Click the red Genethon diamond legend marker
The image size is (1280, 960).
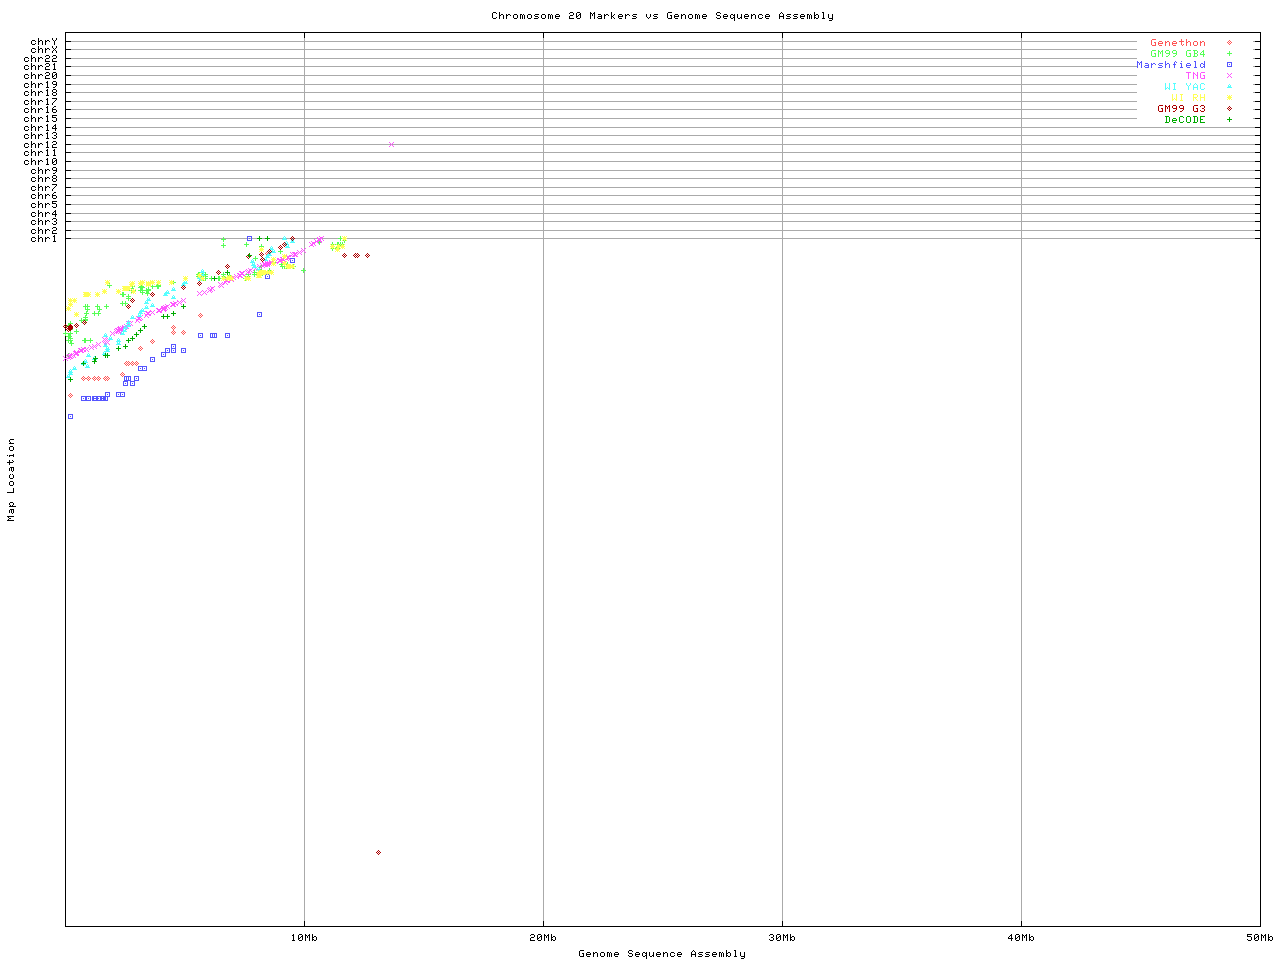(x=1229, y=43)
